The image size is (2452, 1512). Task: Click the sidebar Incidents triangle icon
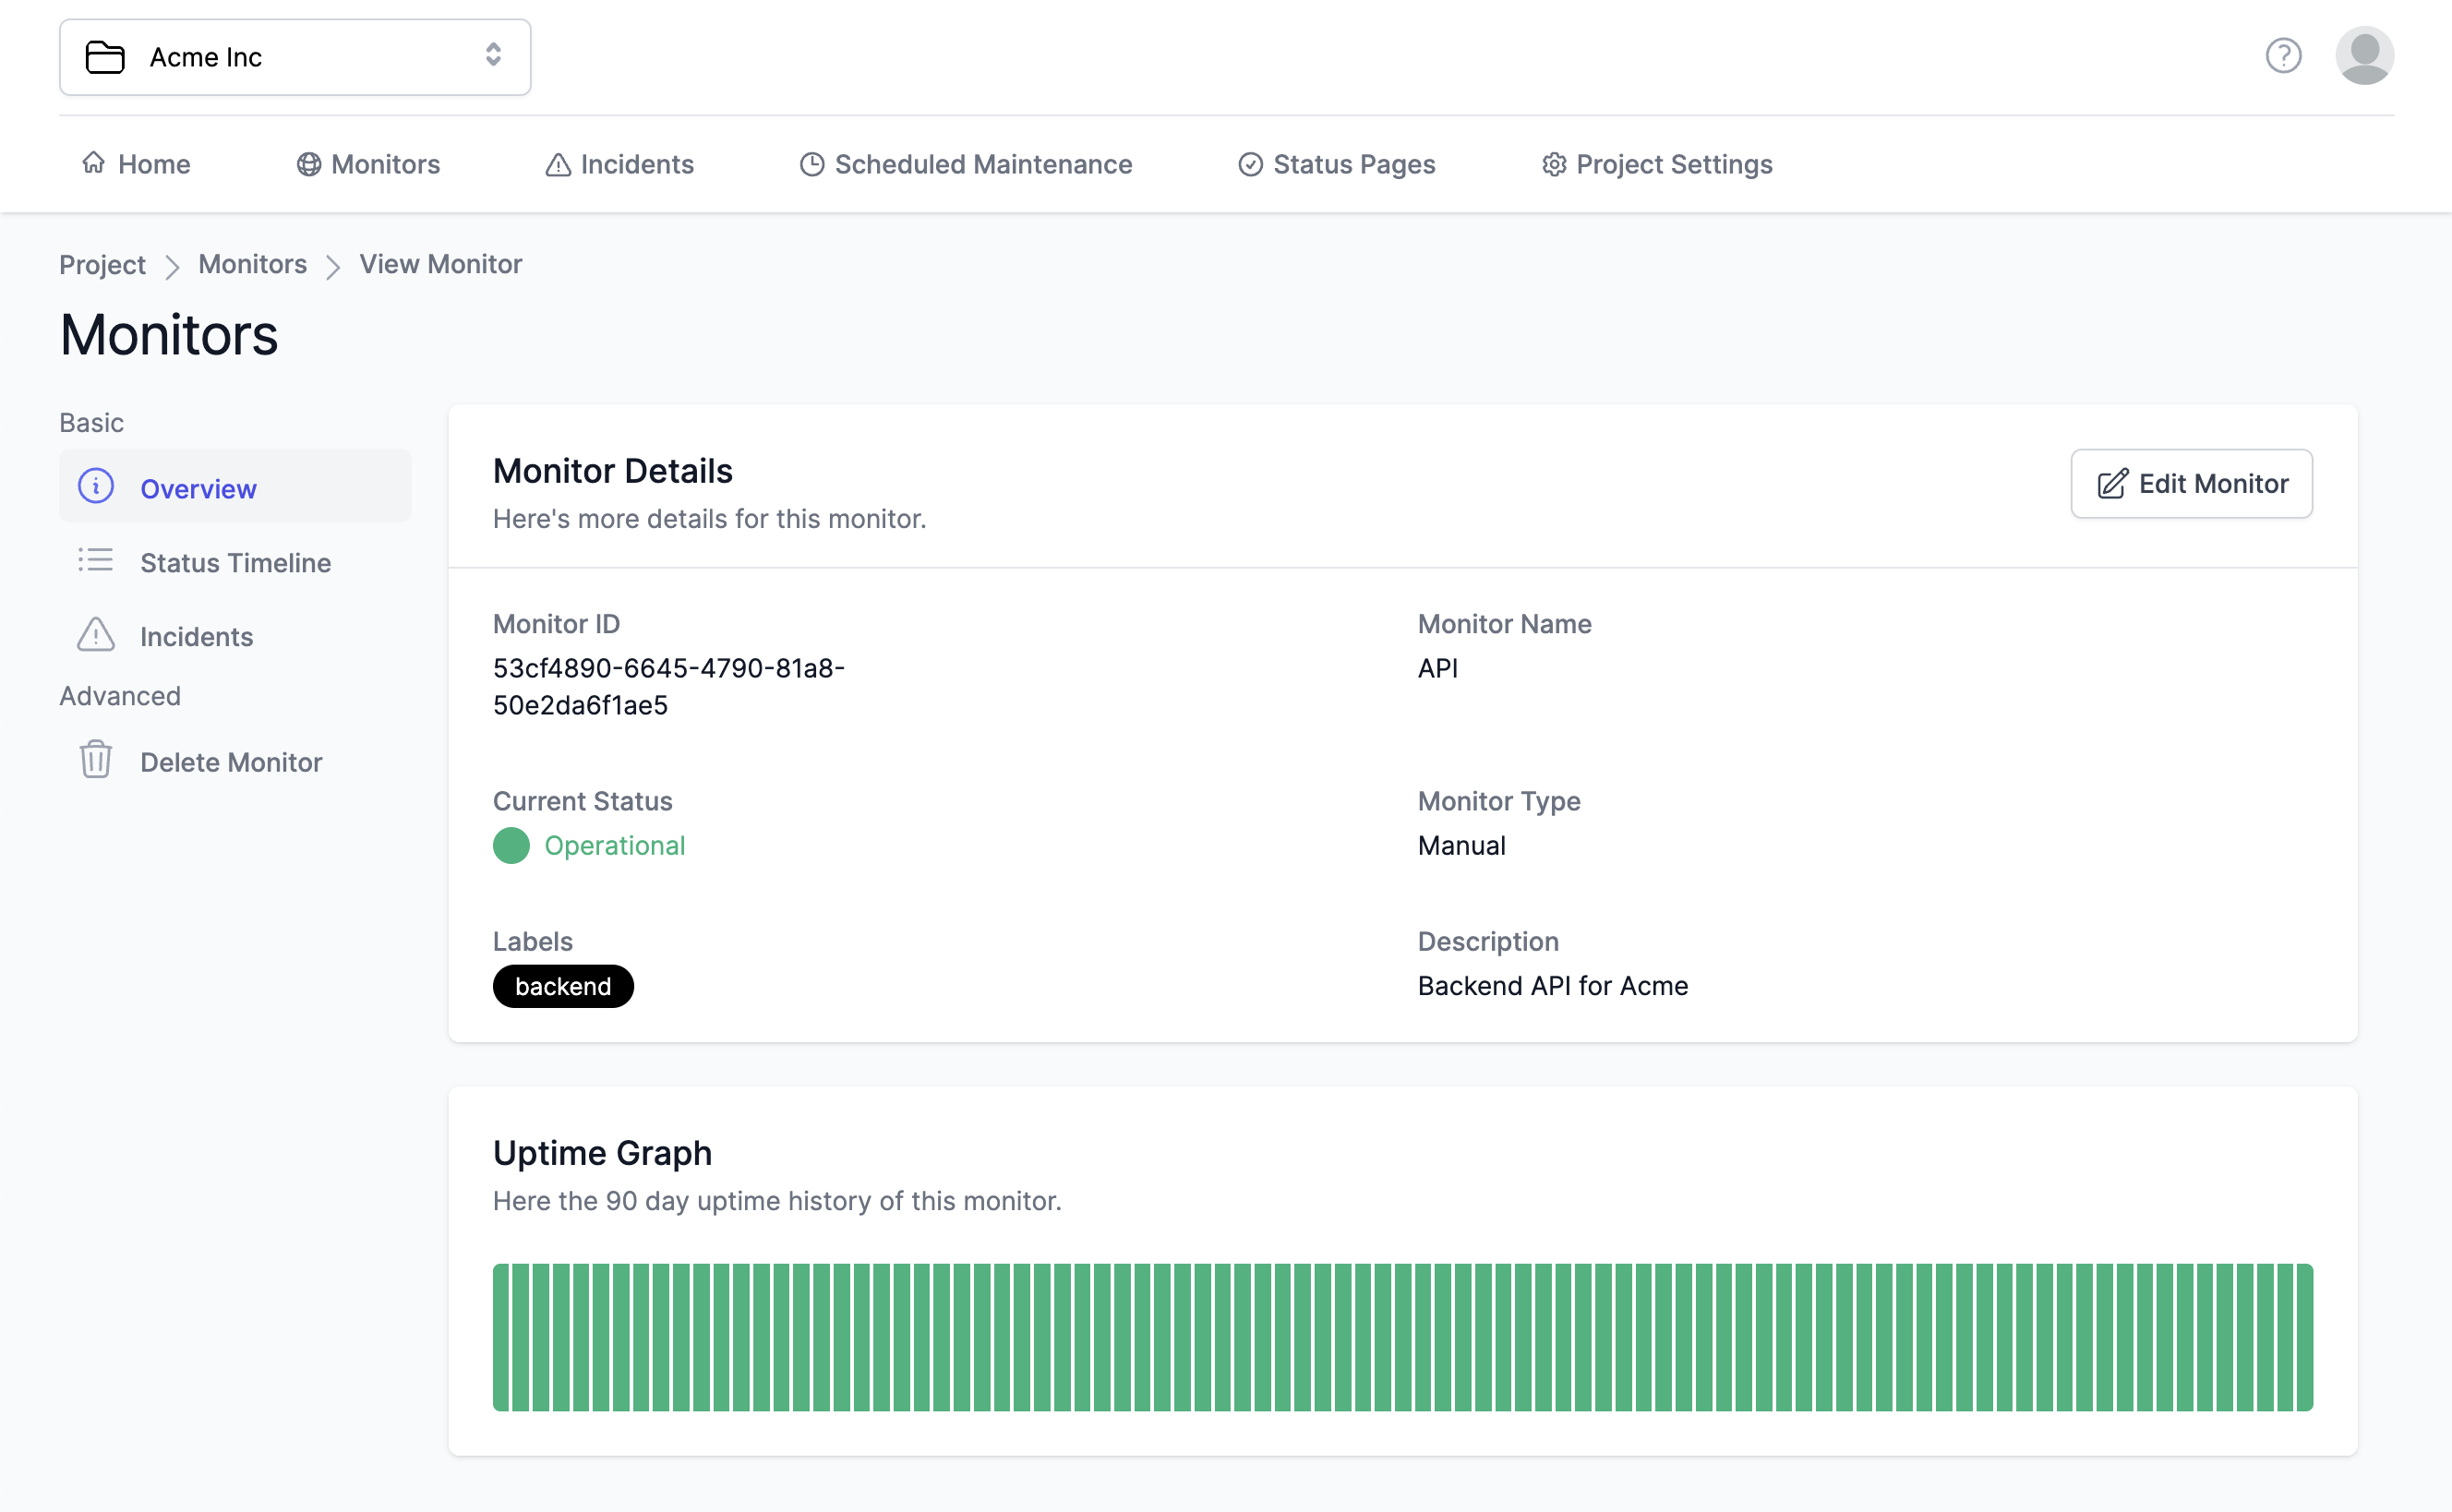[x=96, y=634]
